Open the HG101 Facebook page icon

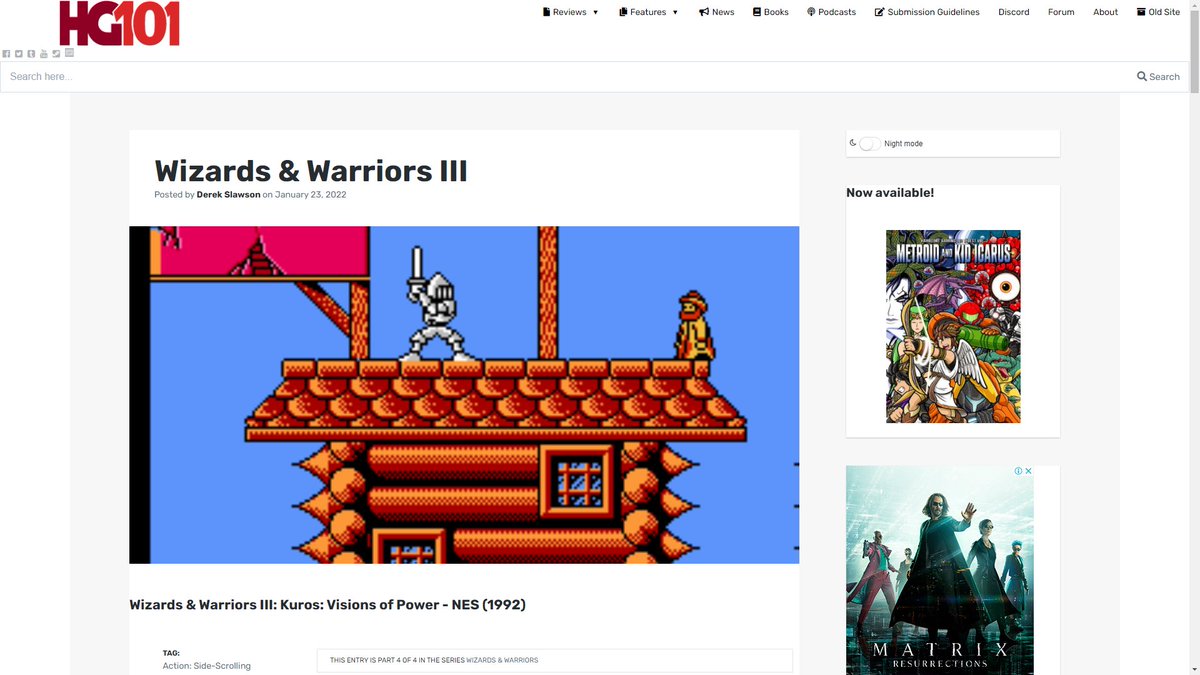click(x=6, y=53)
